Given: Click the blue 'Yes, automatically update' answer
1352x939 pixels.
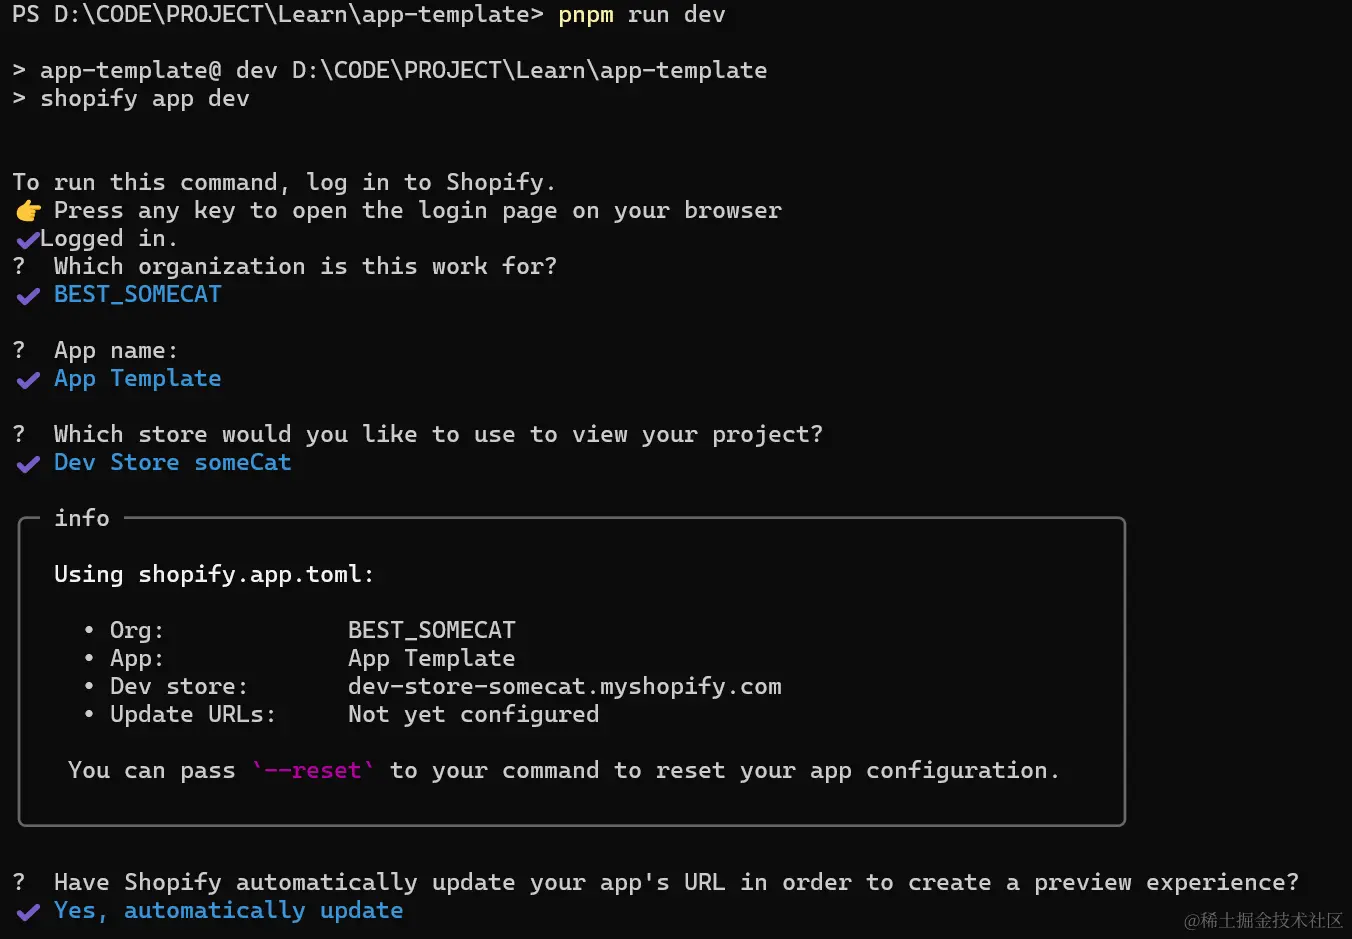Looking at the screenshot, I should click(x=229, y=911).
